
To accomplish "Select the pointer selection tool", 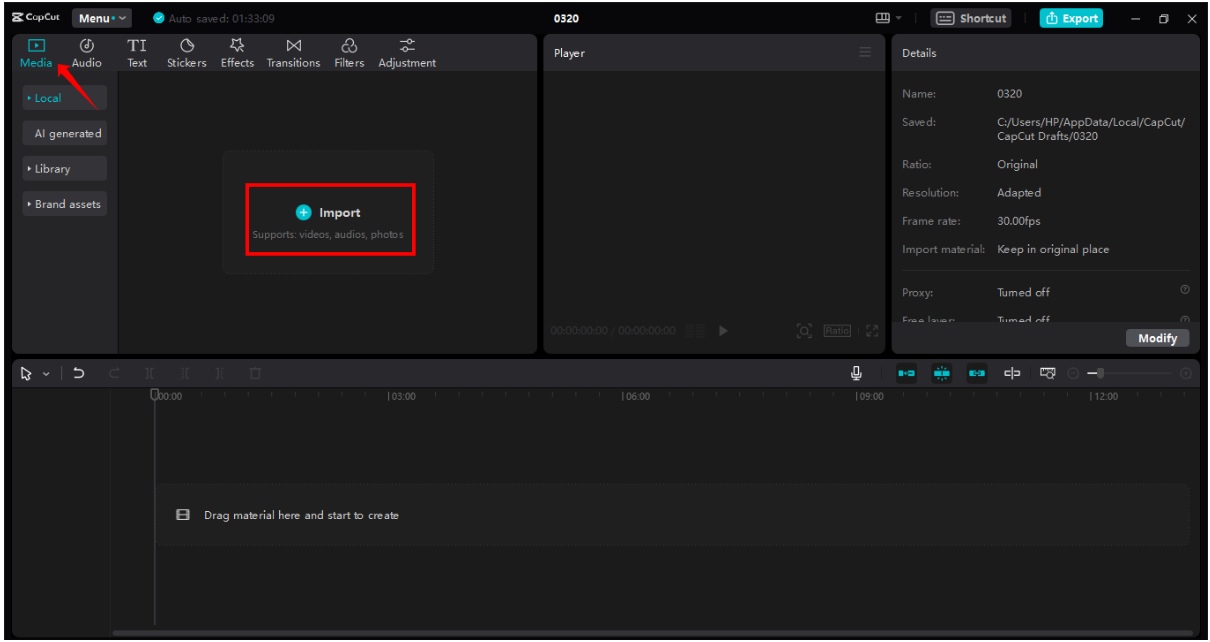I will pos(27,373).
